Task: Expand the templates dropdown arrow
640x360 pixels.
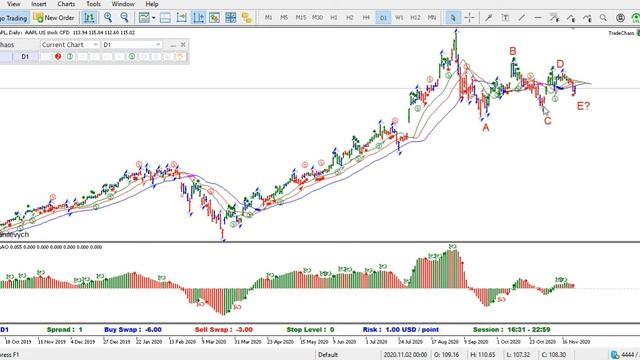Action: [x=153, y=18]
